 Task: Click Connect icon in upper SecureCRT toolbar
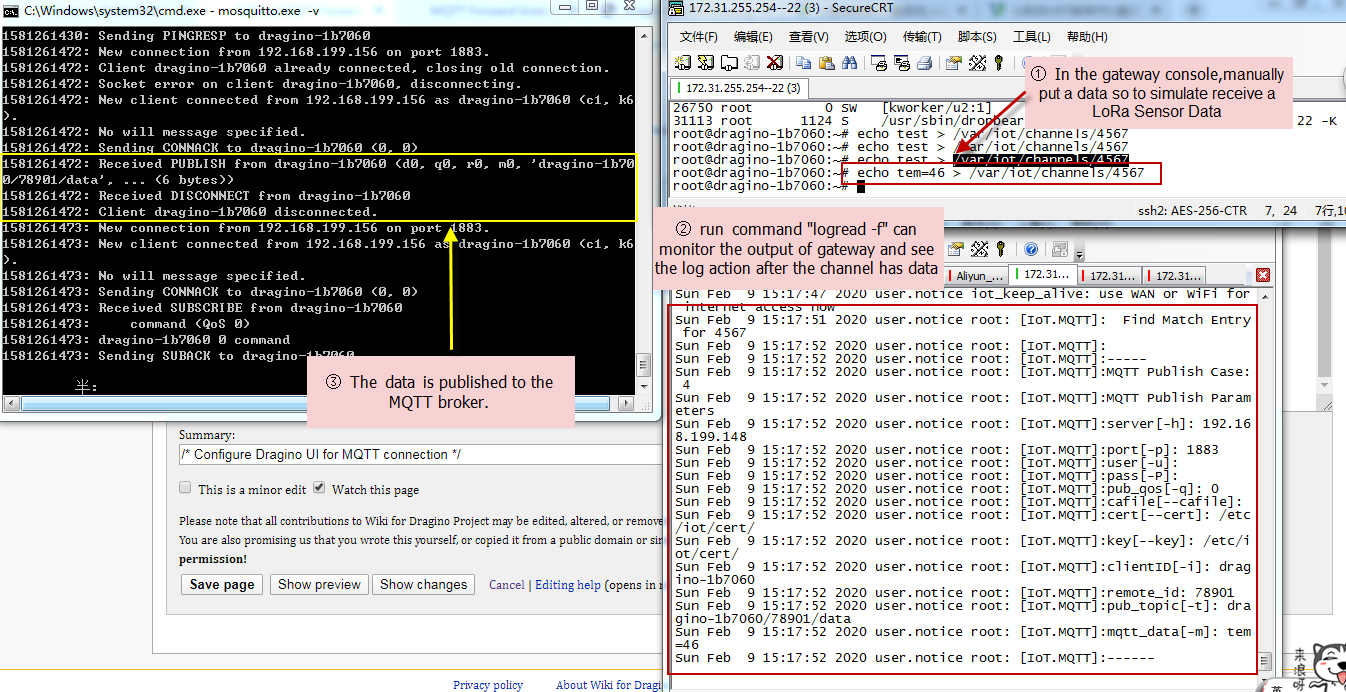point(683,63)
